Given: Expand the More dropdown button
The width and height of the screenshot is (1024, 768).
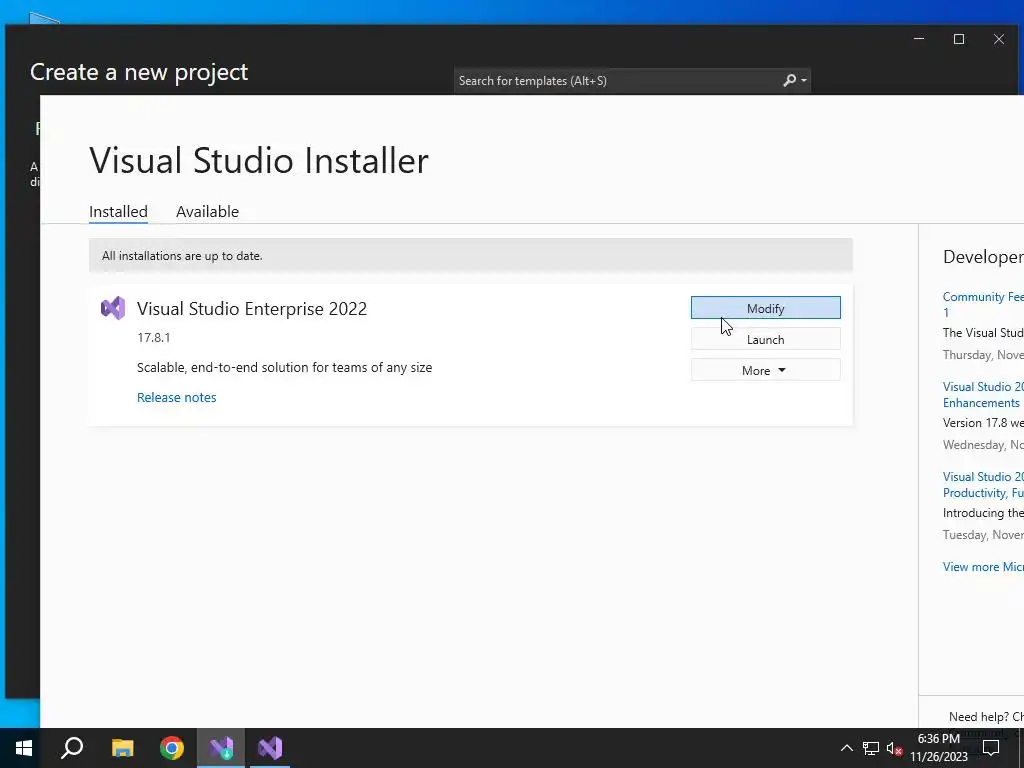Looking at the screenshot, I should click(x=765, y=370).
